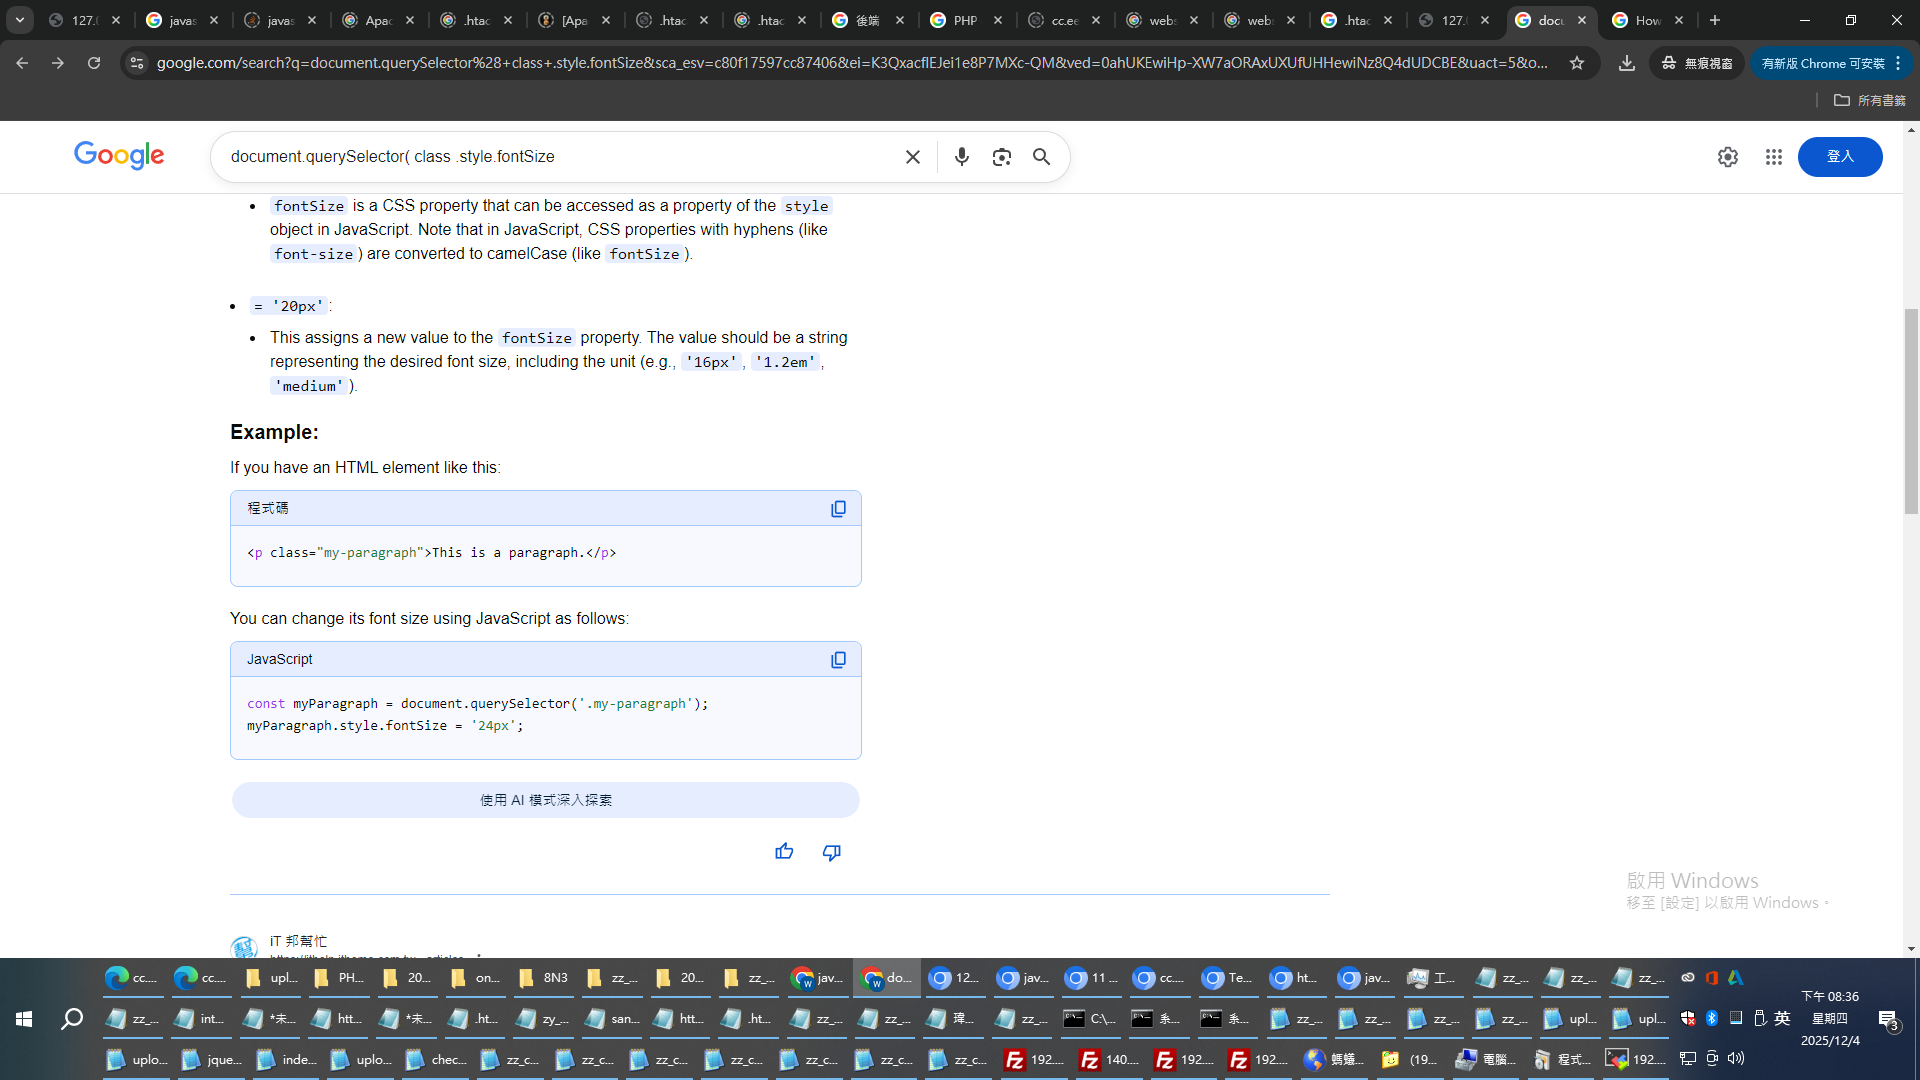
Task: Click inside the Google search input field
Action: pyautogui.click(x=560, y=157)
